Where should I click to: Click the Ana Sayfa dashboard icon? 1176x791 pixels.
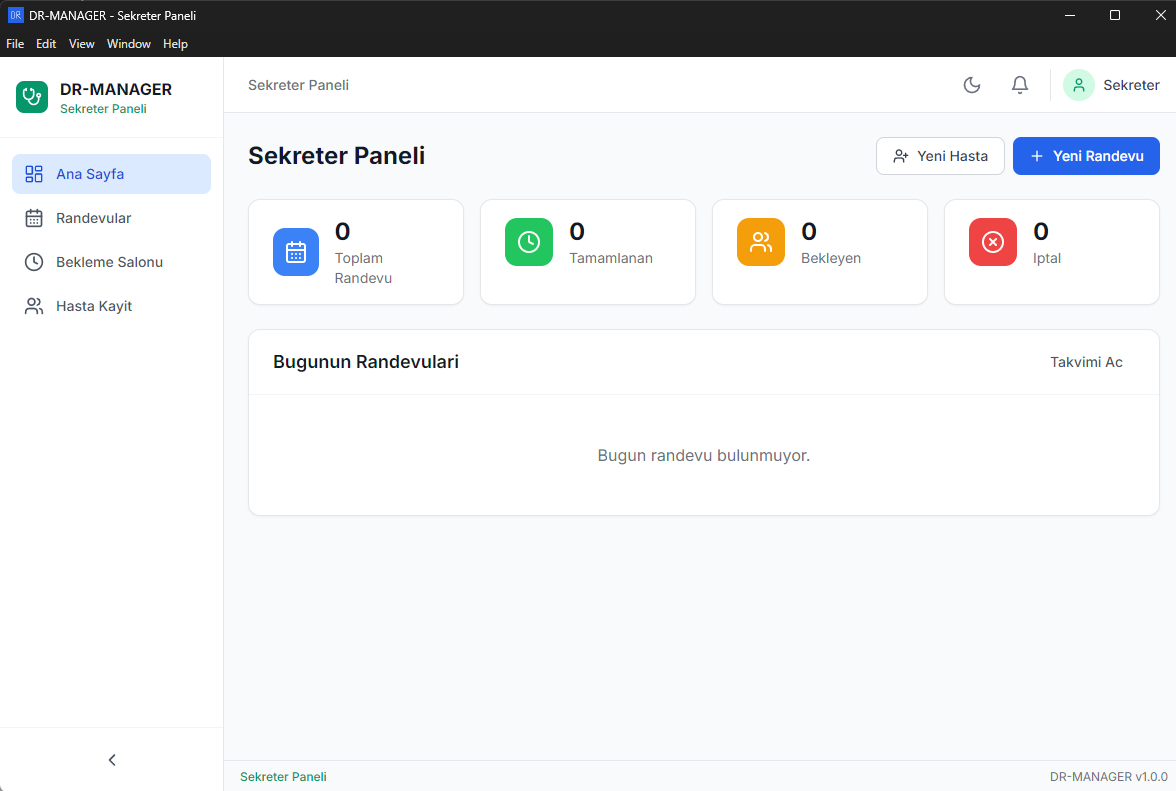click(34, 174)
